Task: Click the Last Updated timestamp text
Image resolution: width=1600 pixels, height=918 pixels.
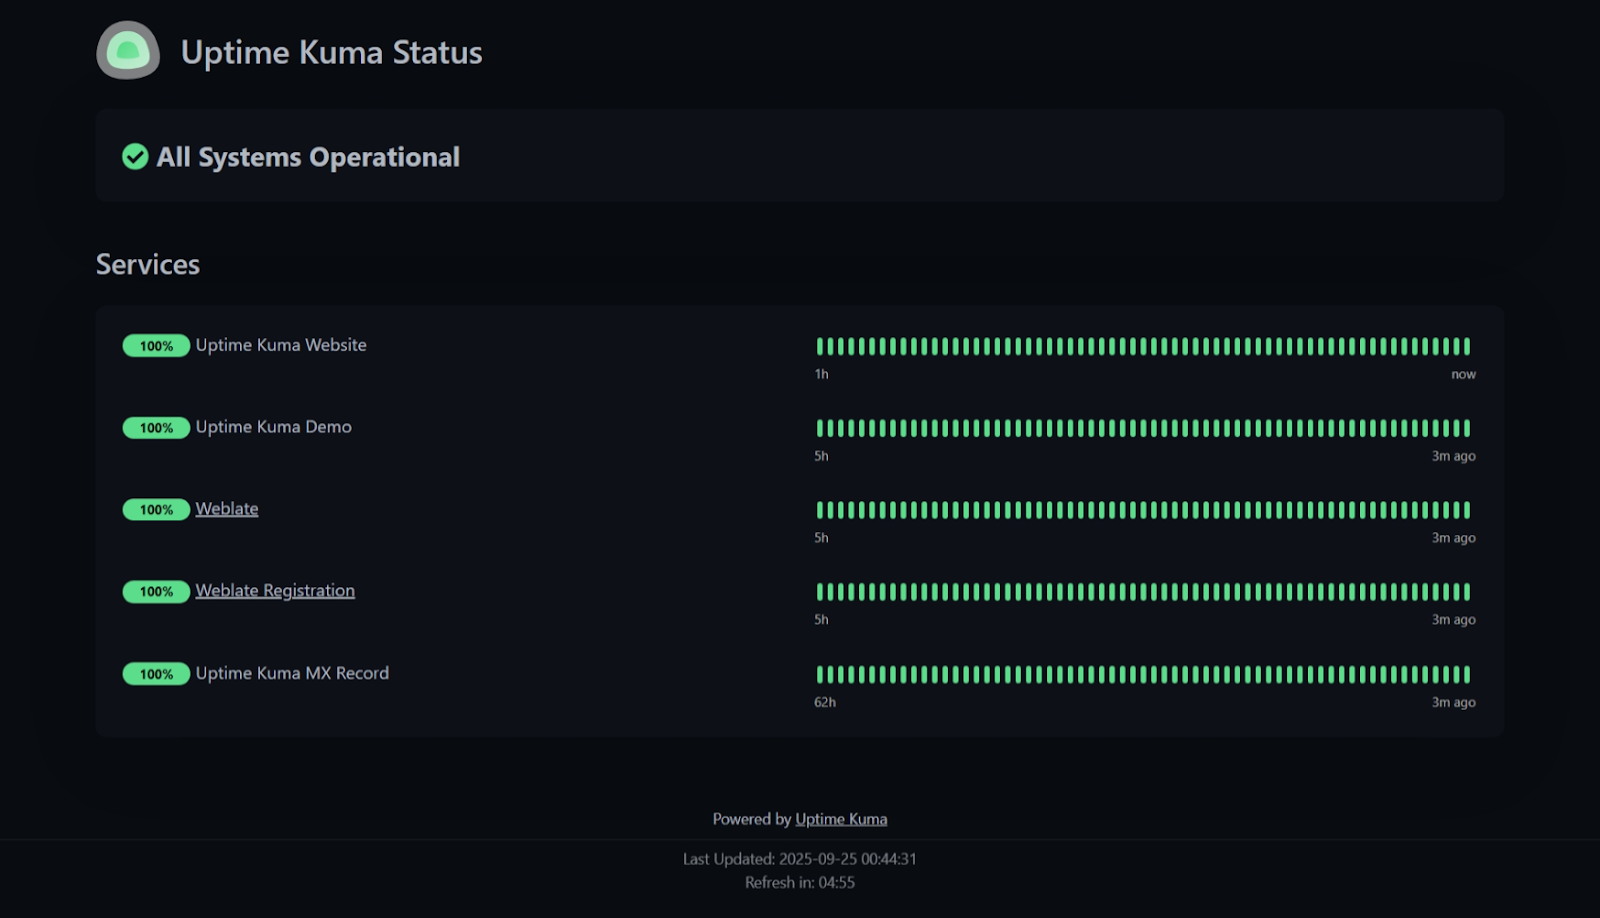Action: [x=800, y=859]
